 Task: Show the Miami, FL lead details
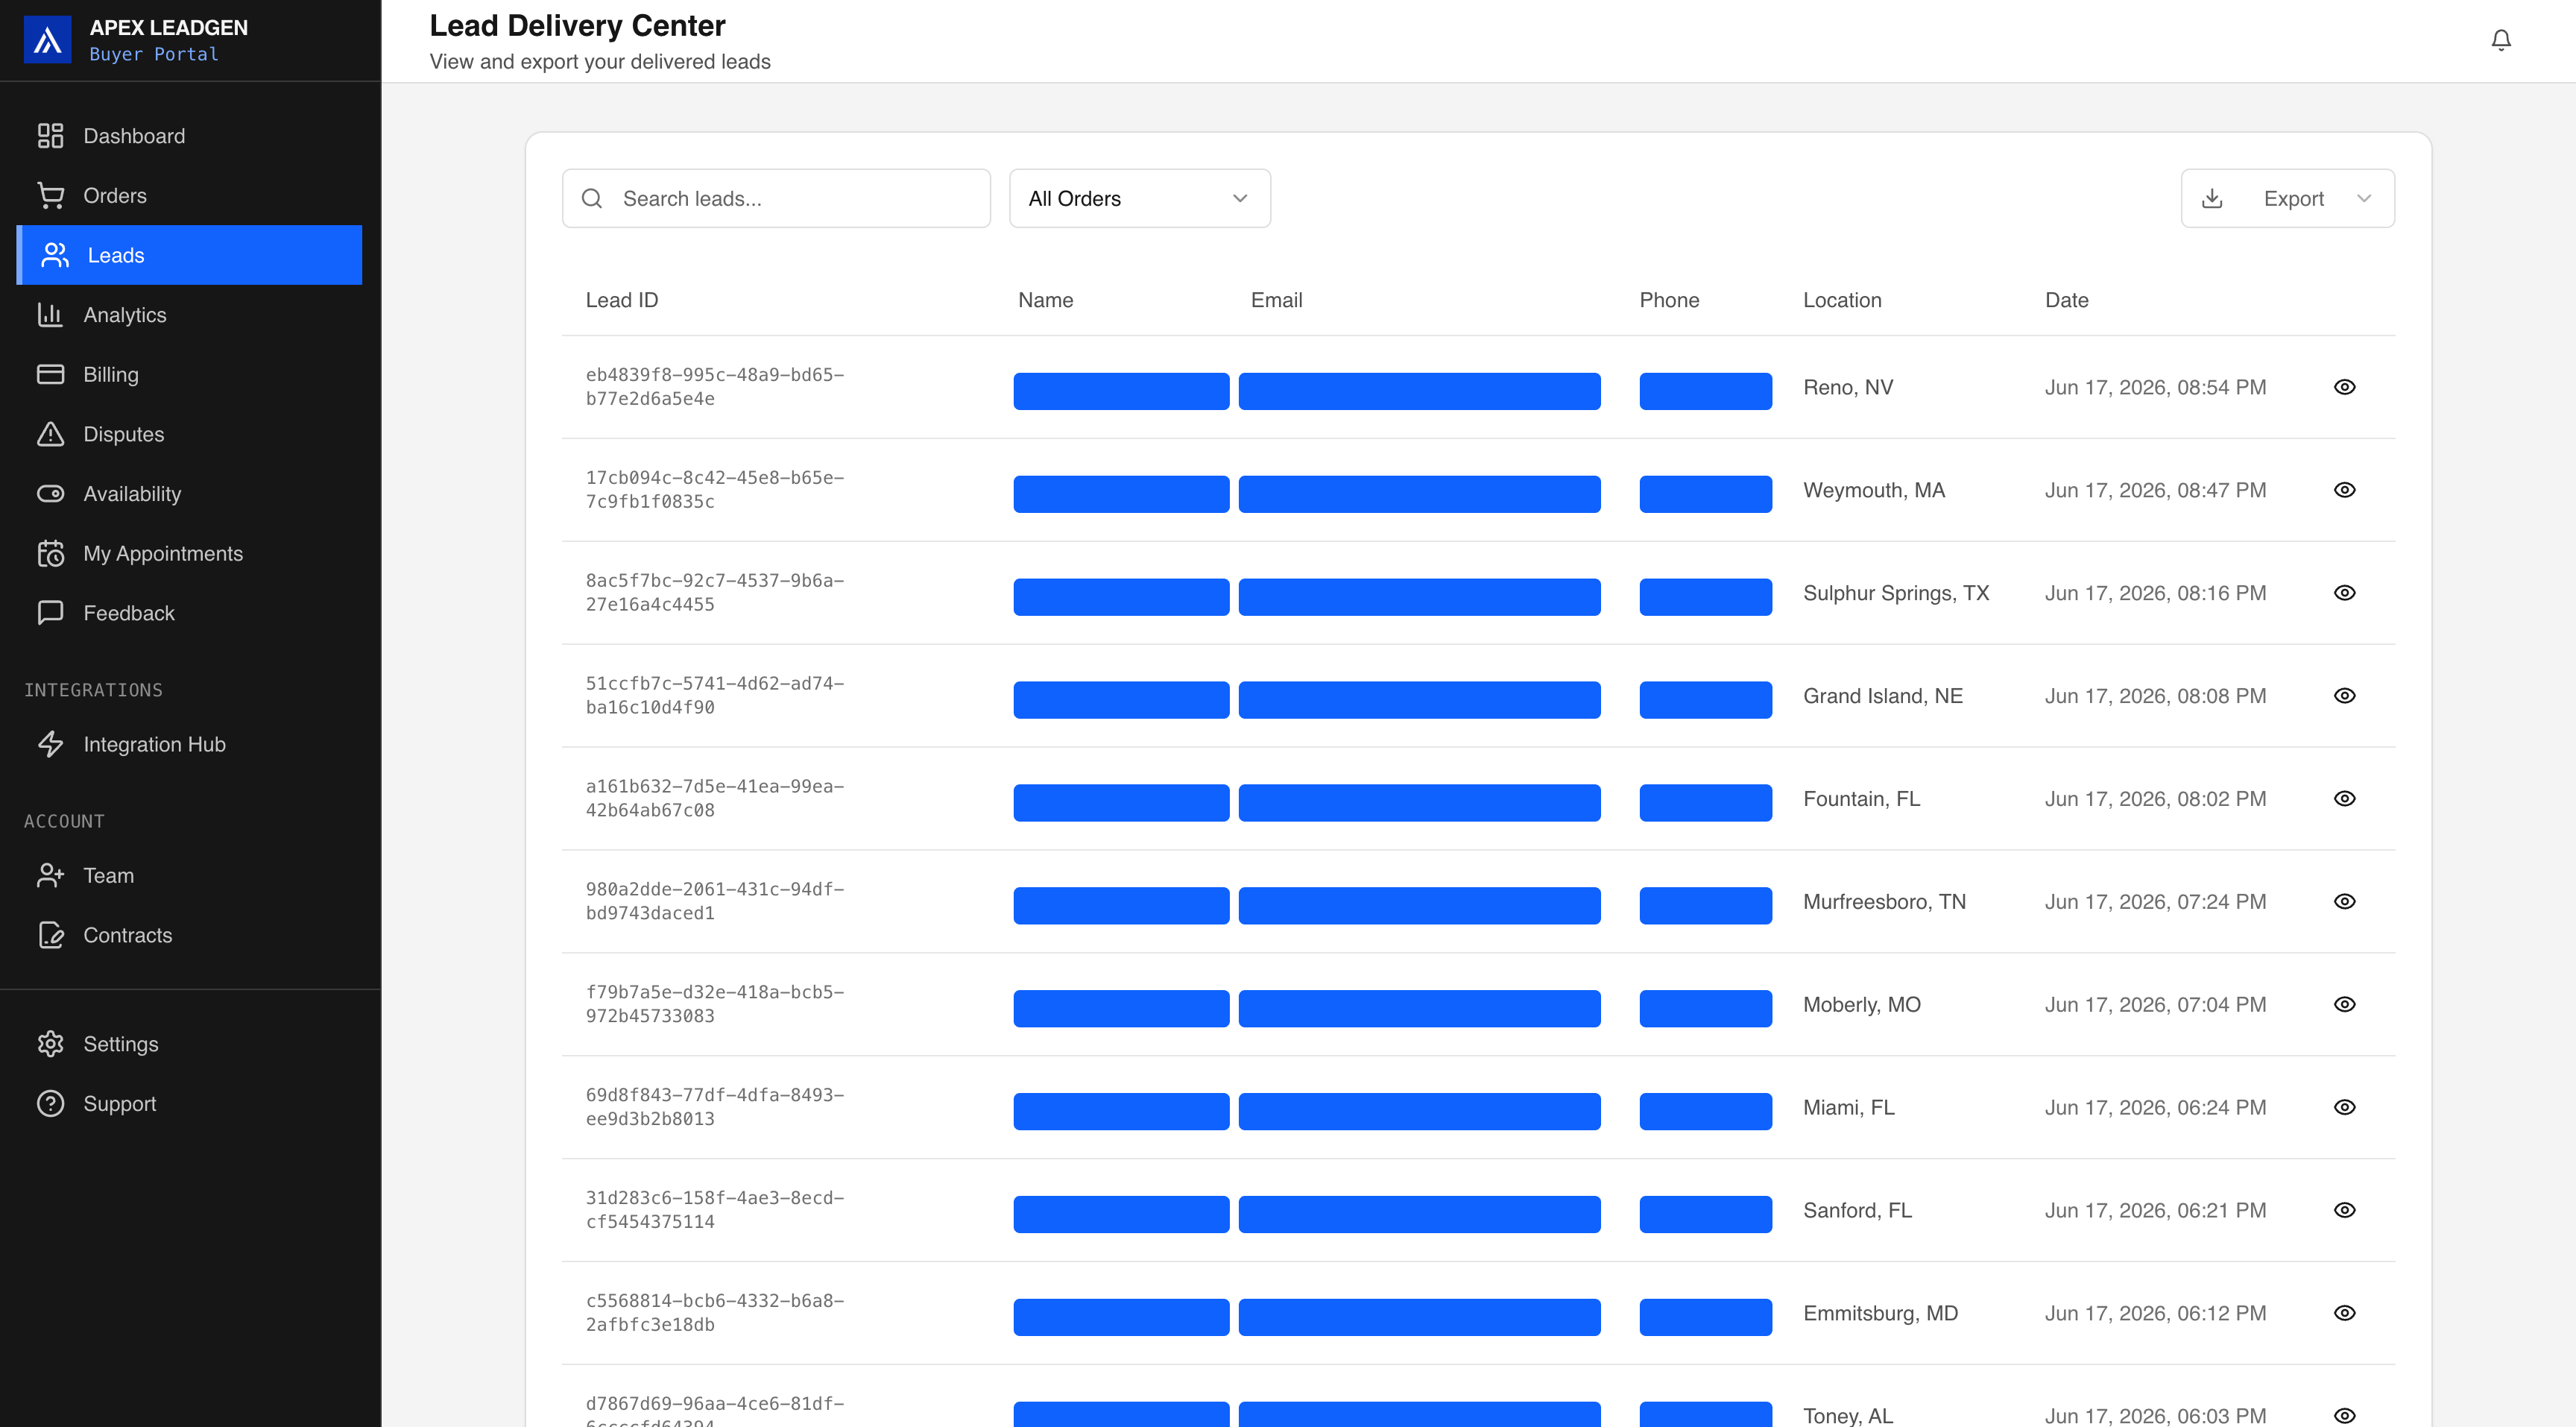2344,1107
